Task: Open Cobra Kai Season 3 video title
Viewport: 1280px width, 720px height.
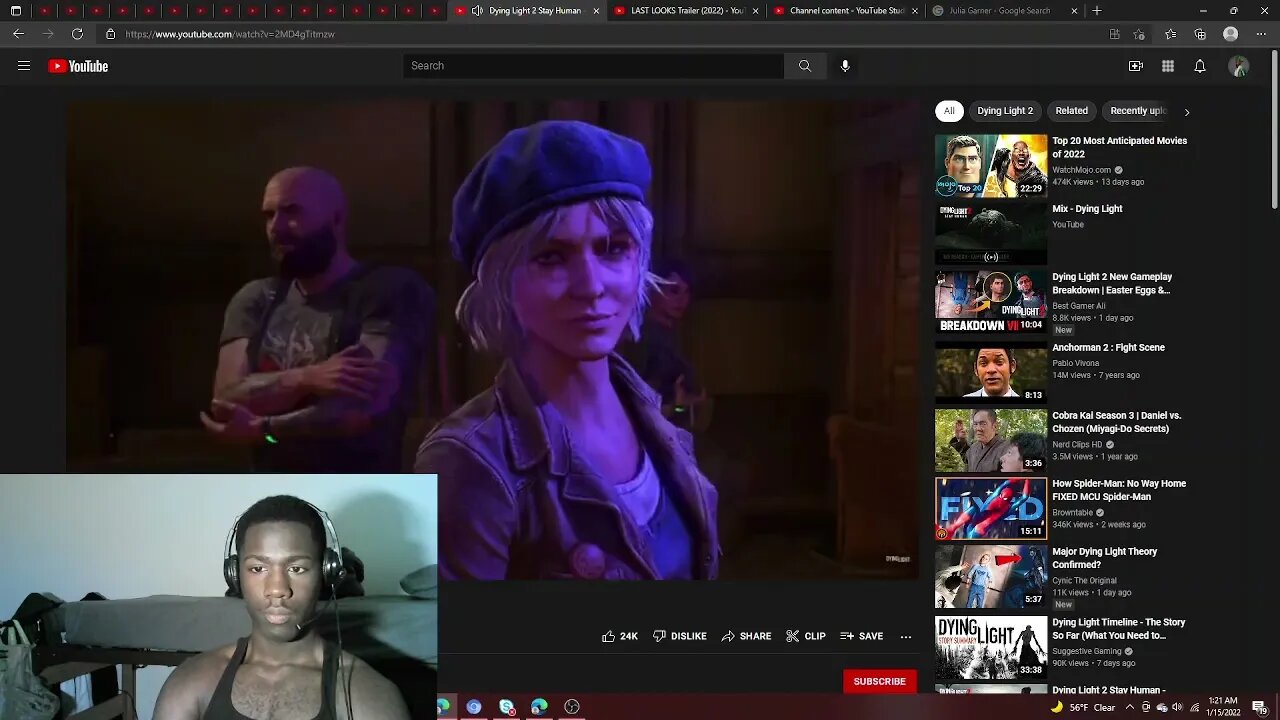Action: (x=1116, y=422)
